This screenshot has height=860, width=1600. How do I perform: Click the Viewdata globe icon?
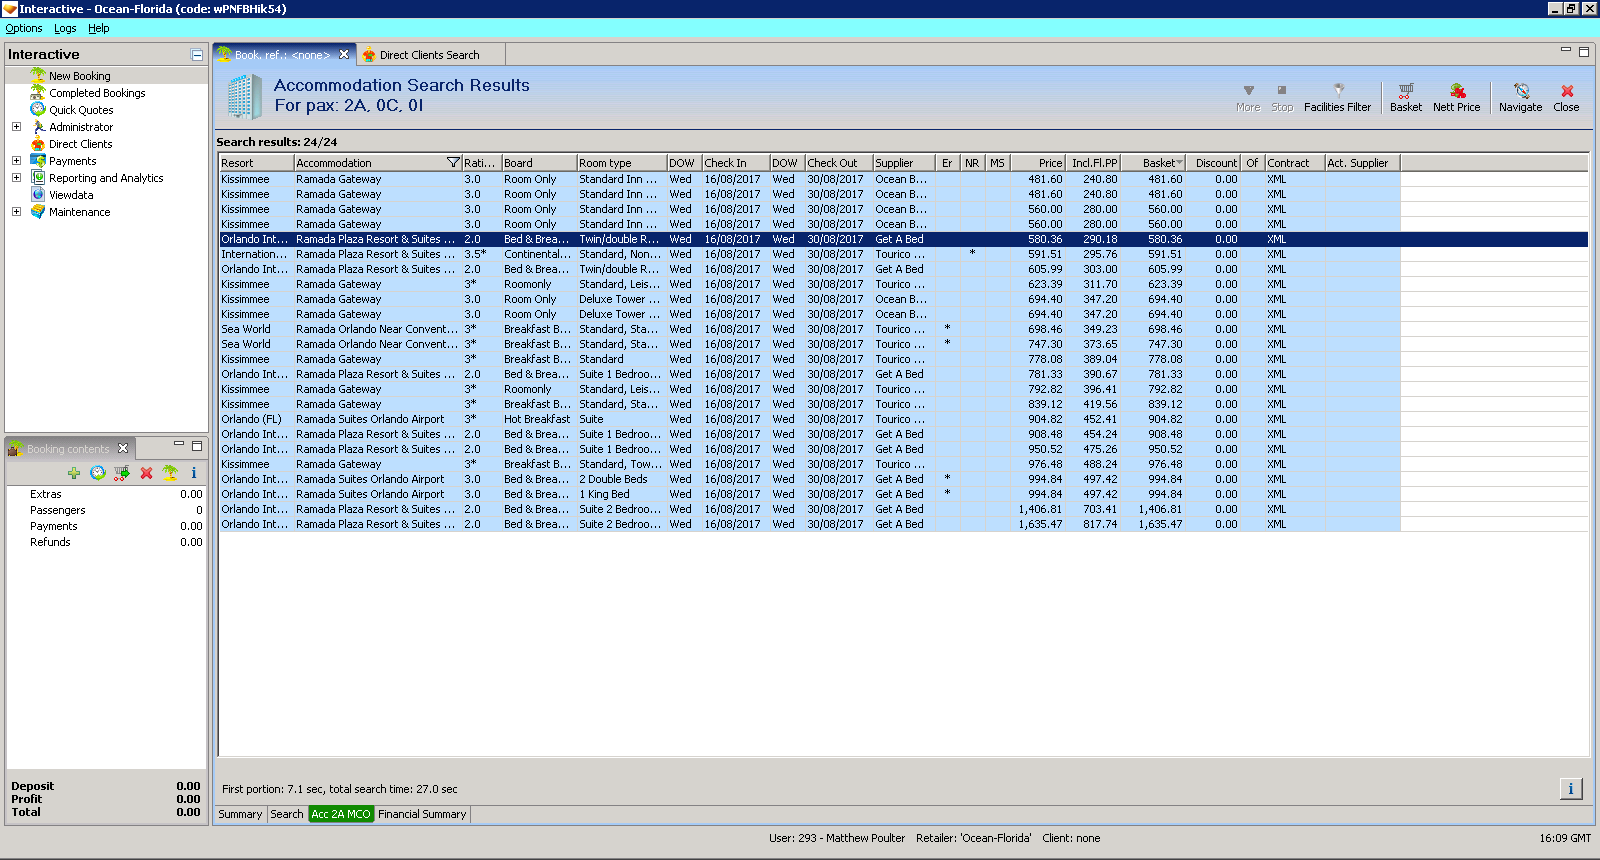point(38,194)
